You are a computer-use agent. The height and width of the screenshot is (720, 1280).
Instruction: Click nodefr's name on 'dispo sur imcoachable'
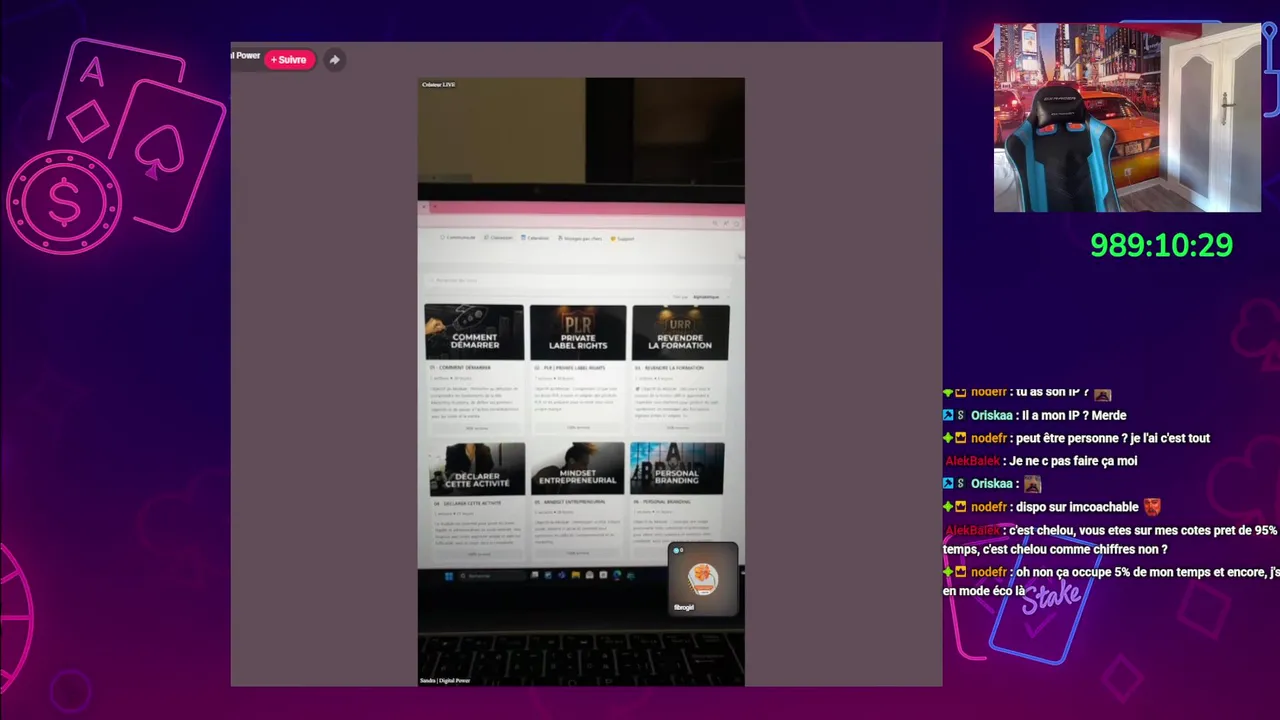coord(989,507)
